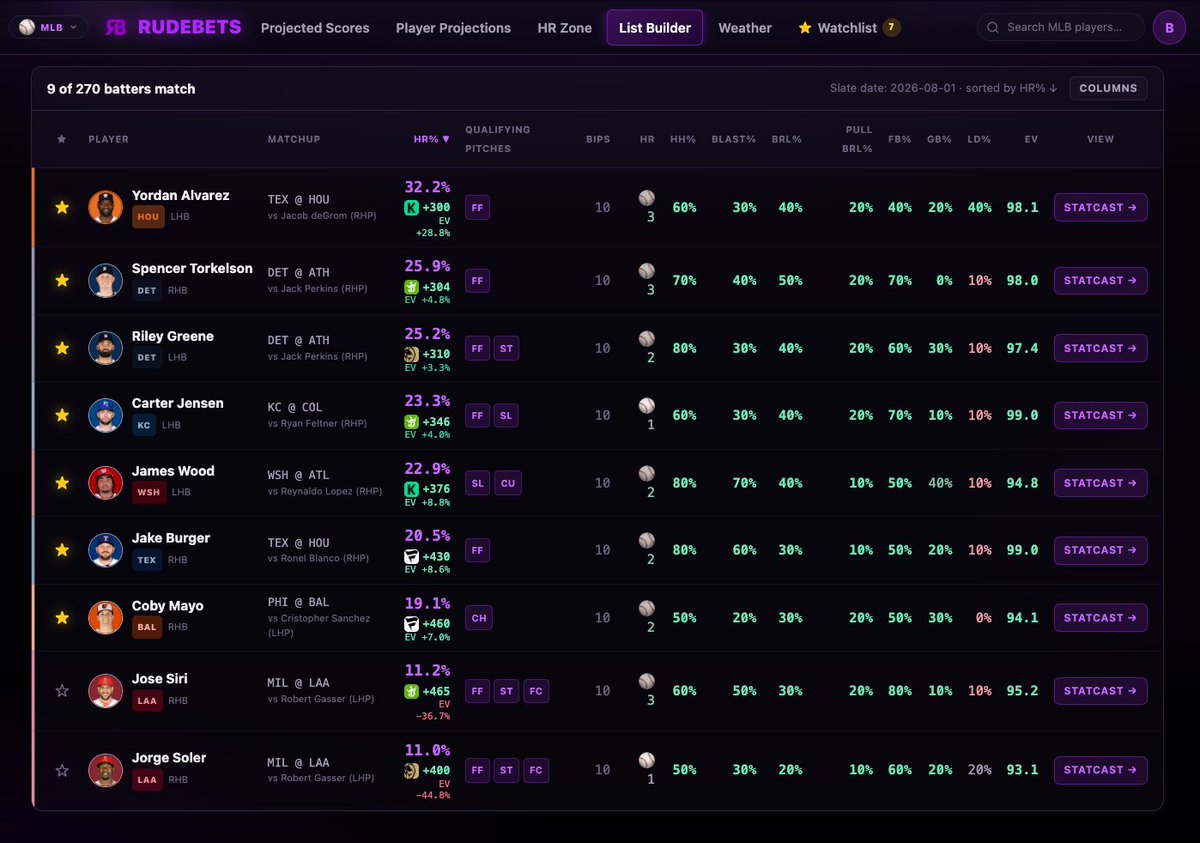Click the Search MLB players field
Screen dimensions: 1200x843
coord(1061,27)
